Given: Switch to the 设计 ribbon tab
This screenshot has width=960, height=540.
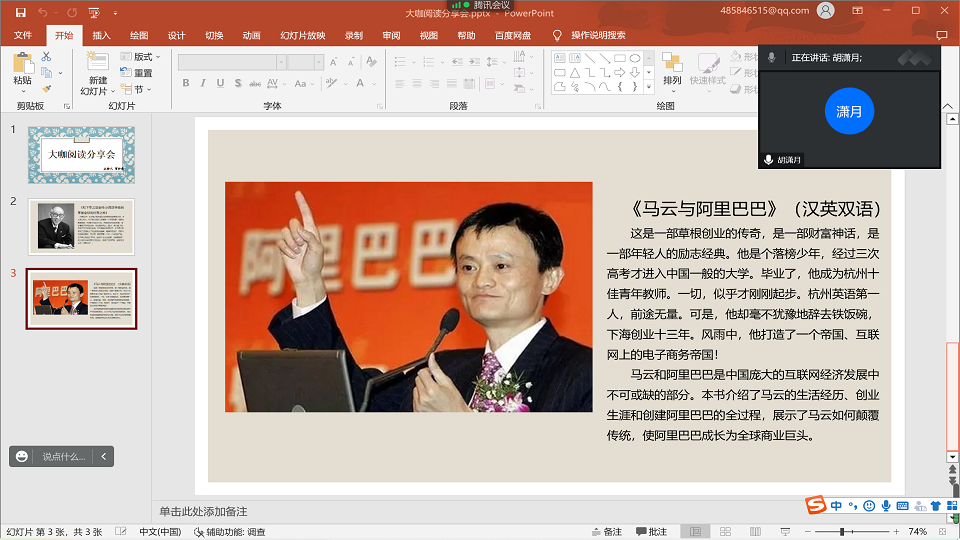Looking at the screenshot, I should click(x=176, y=36).
